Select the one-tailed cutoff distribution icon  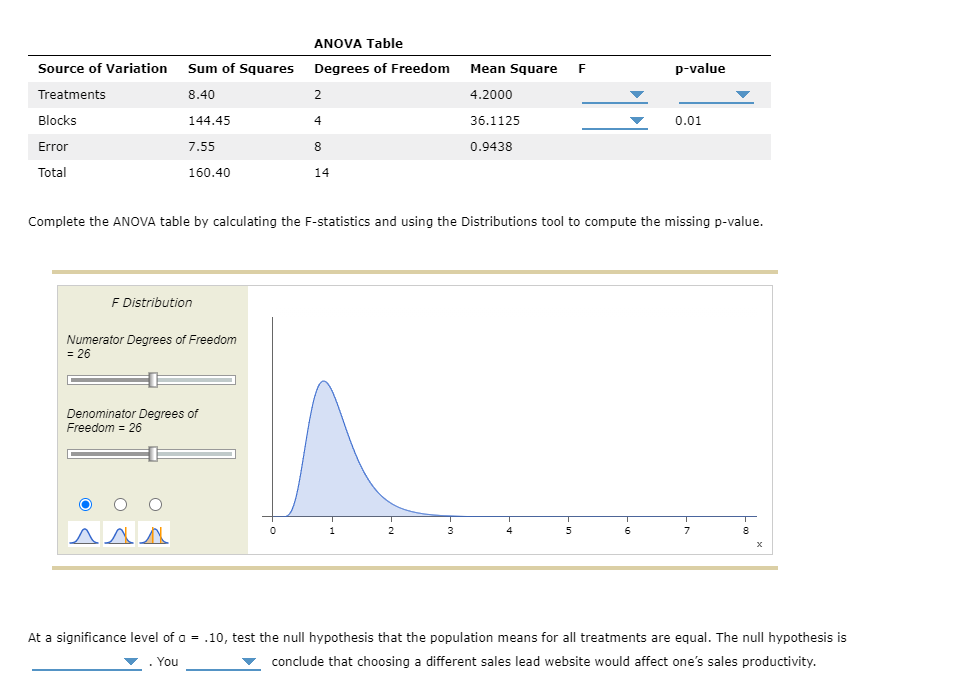[119, 533]
